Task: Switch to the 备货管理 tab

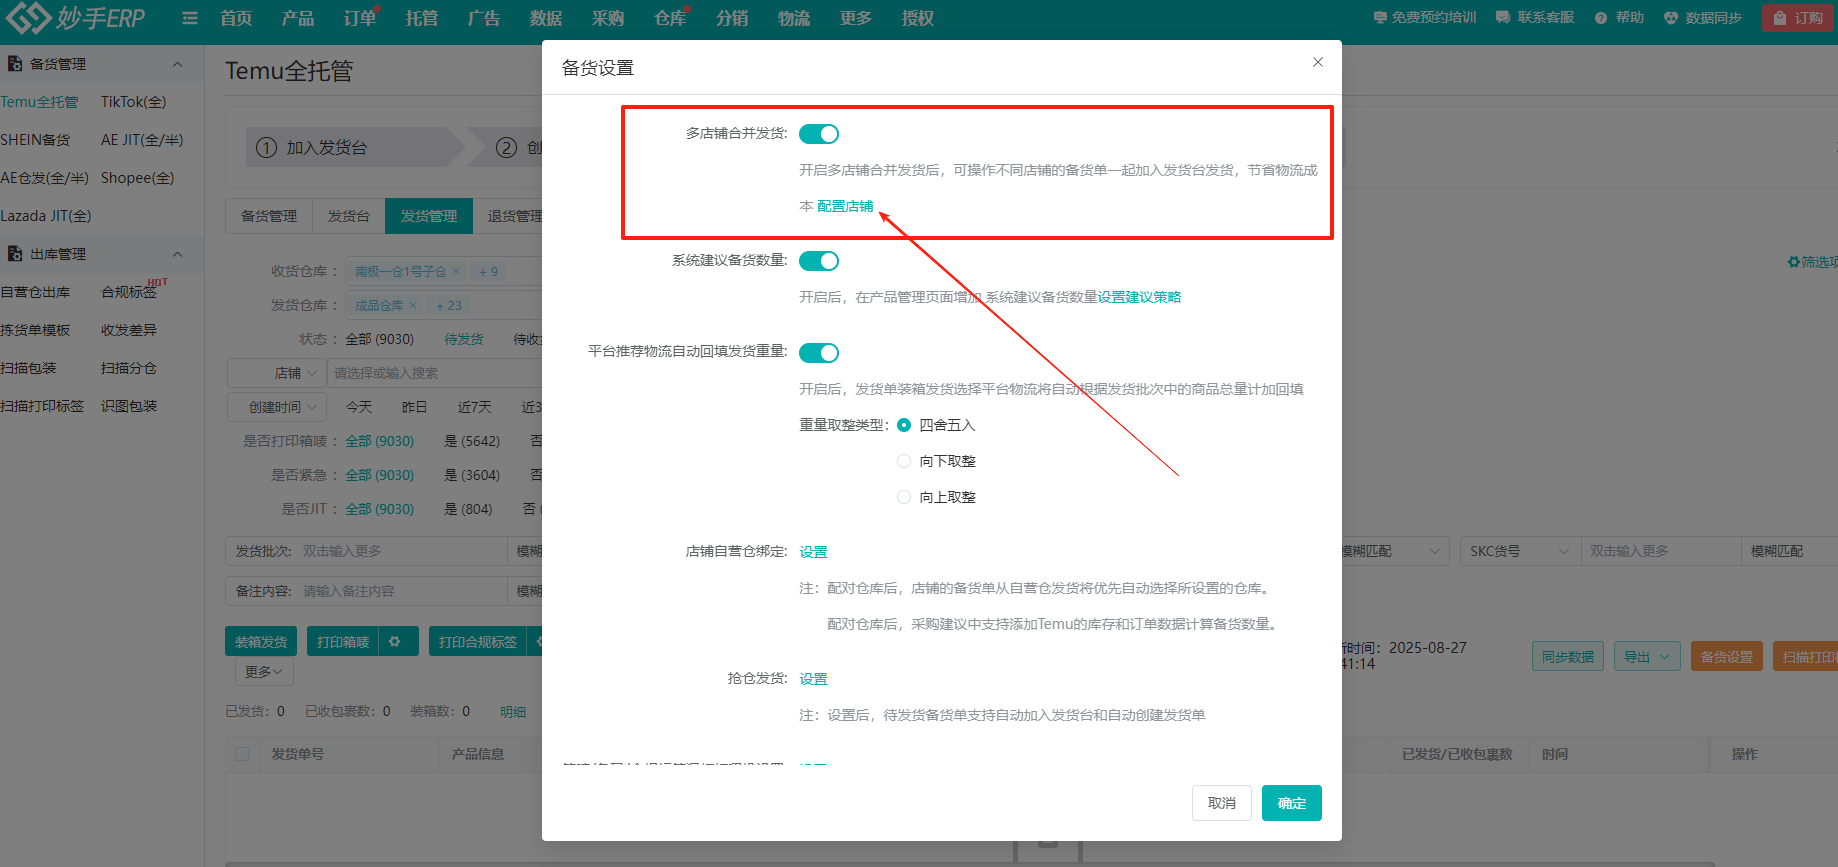Action: coord(269,216)
